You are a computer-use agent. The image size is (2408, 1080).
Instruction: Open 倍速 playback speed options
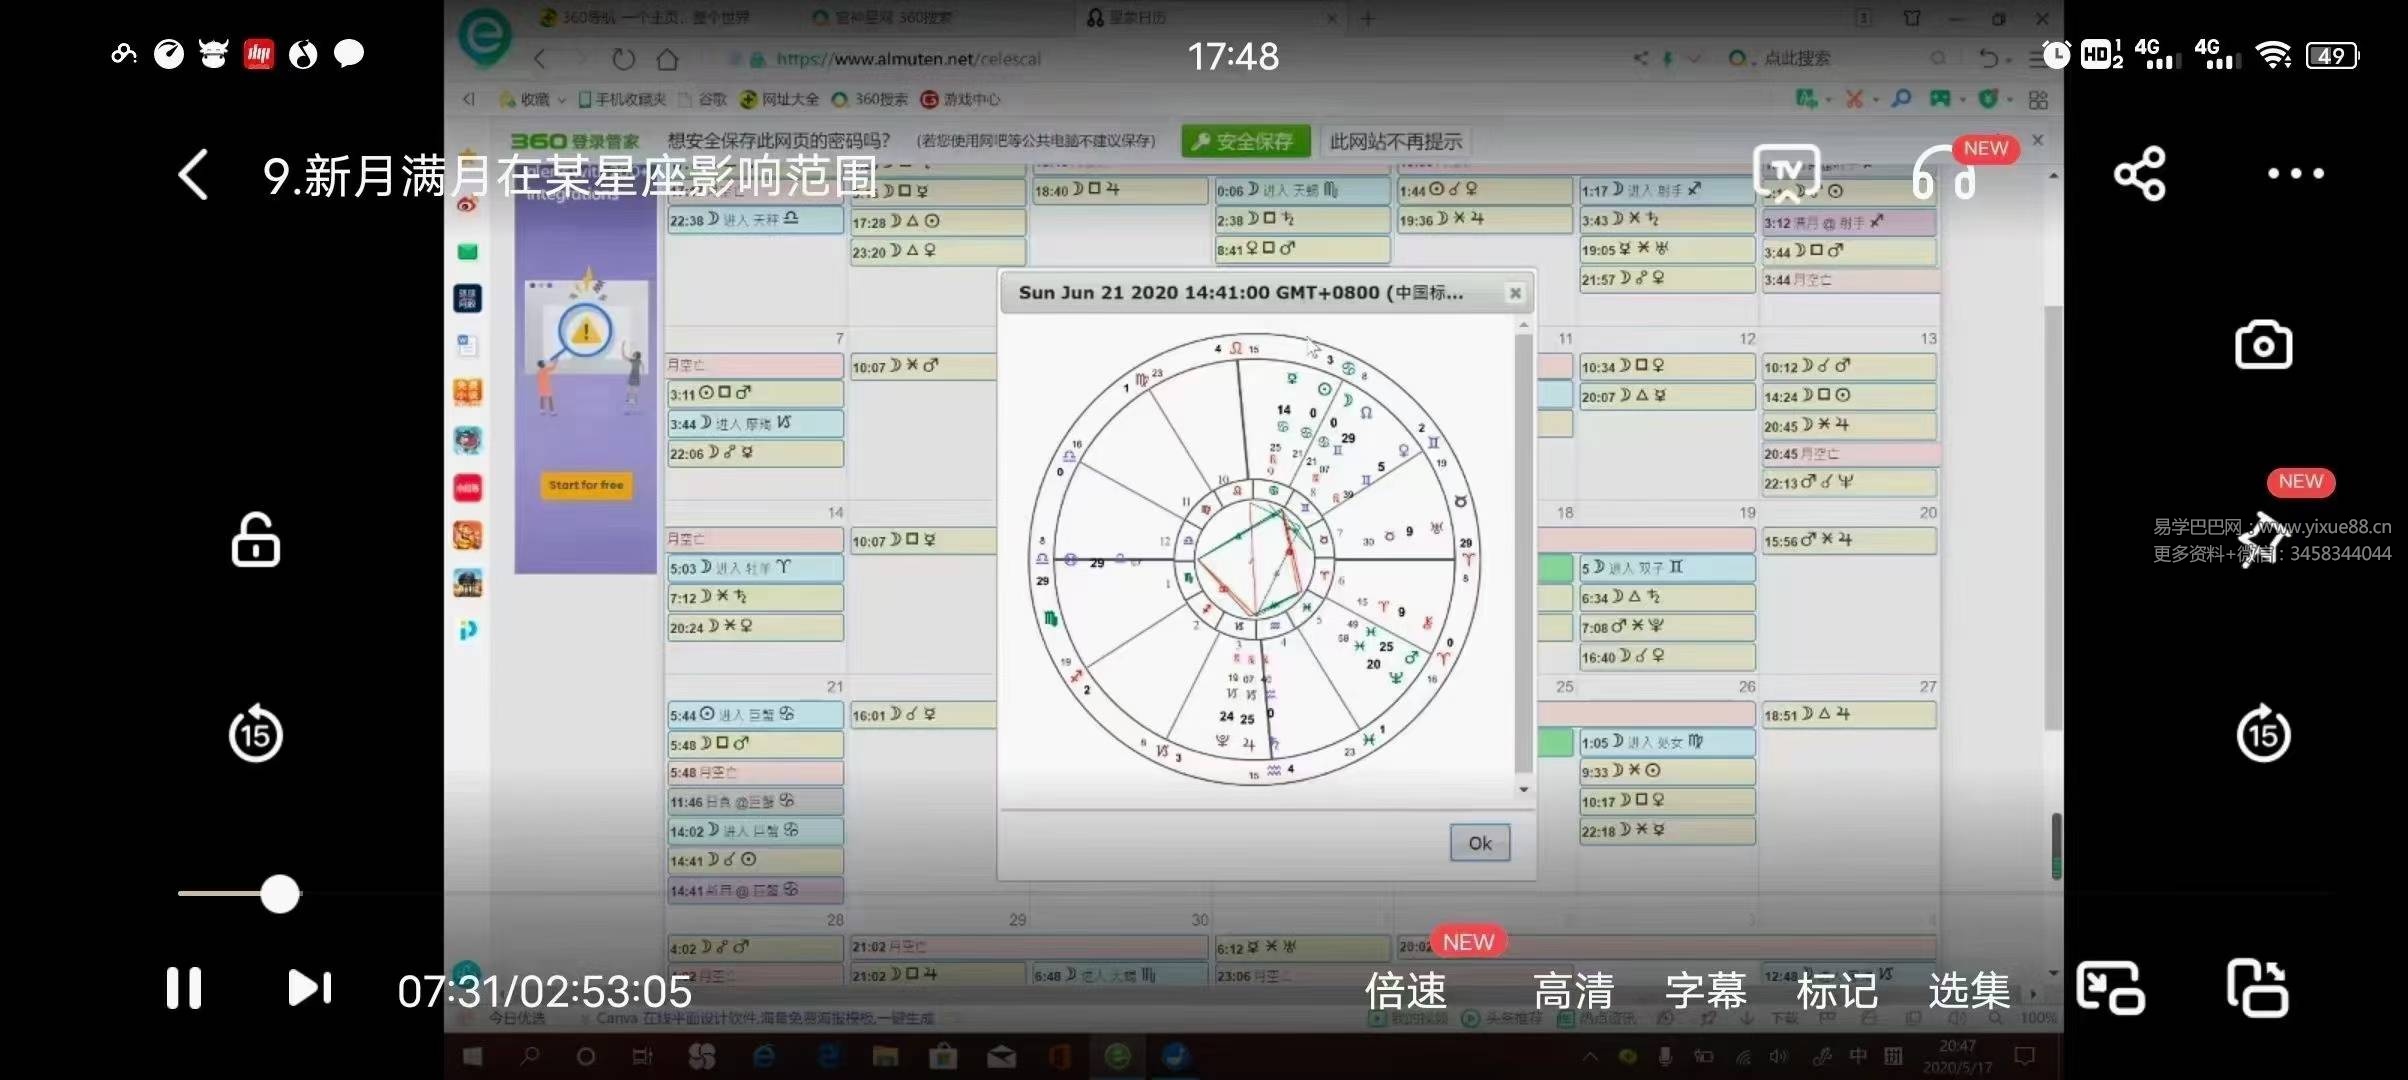tap(1406, 991)
